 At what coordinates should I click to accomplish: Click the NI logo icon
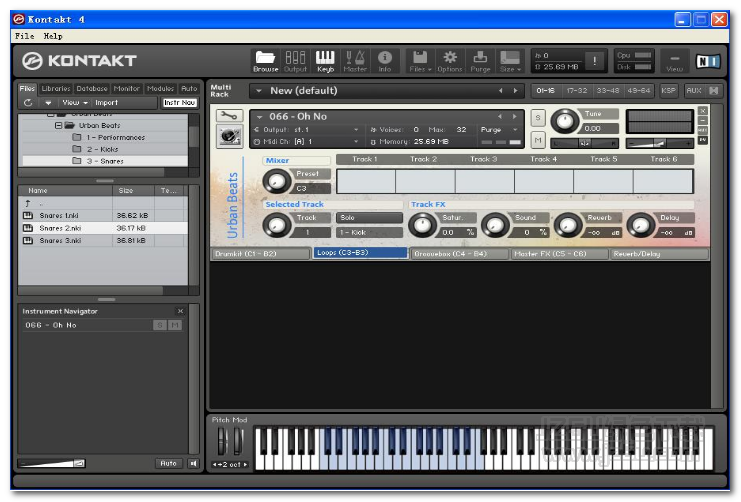pyautogui.click(x=707, y=61)
